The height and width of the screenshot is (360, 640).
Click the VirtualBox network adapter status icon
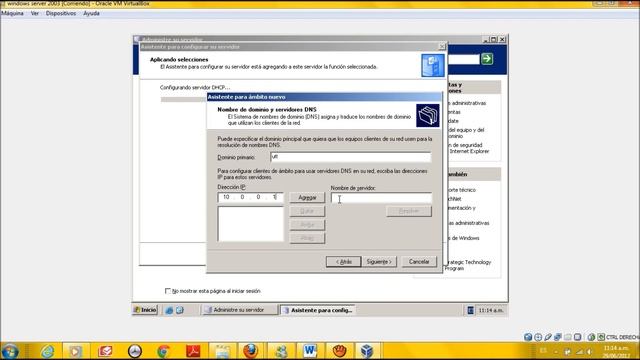[558, 337]
